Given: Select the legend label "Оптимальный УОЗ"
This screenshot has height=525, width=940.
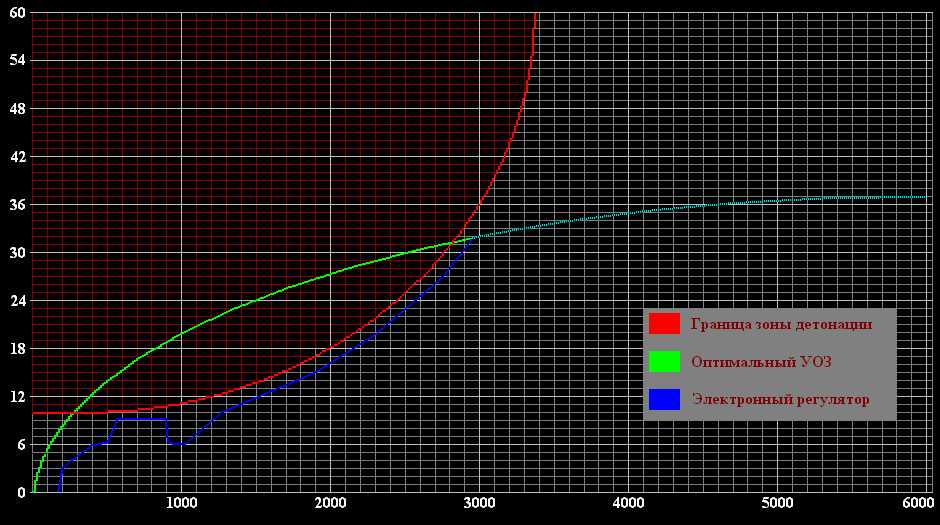Looking at the screenshot, I should tap(761, 362).
